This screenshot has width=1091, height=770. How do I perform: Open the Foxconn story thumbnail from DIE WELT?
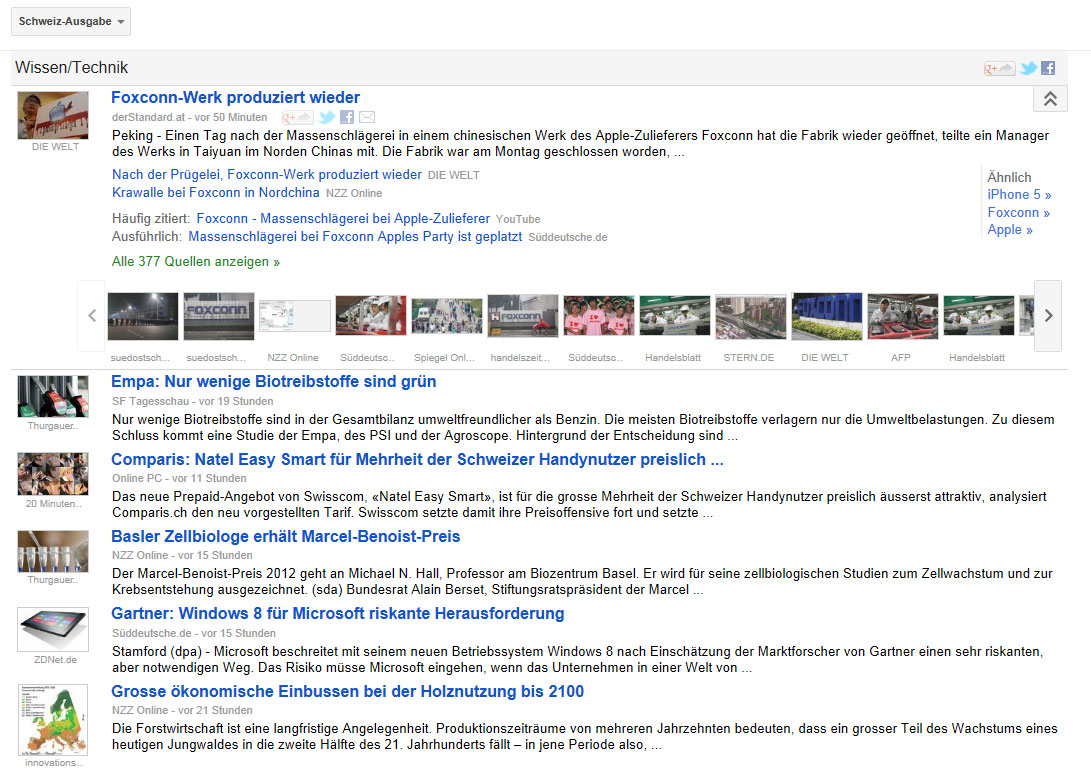[53, 115]
